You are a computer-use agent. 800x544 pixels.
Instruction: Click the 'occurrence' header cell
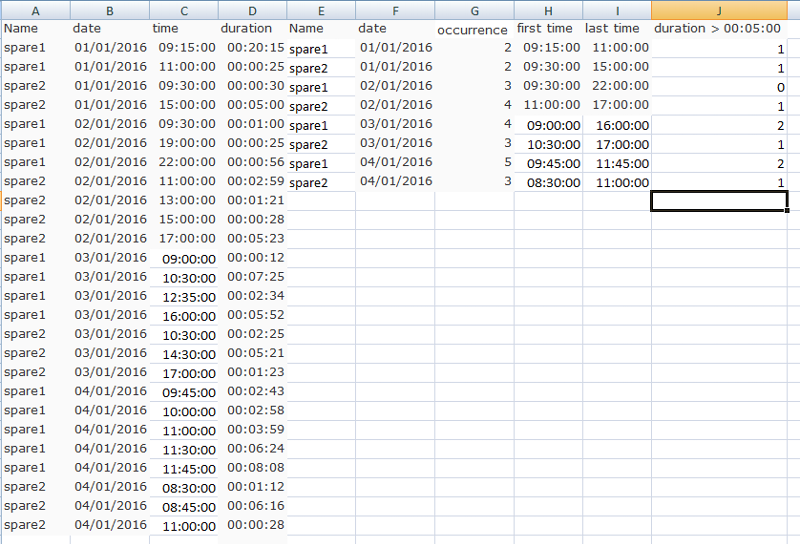(474, 30)
